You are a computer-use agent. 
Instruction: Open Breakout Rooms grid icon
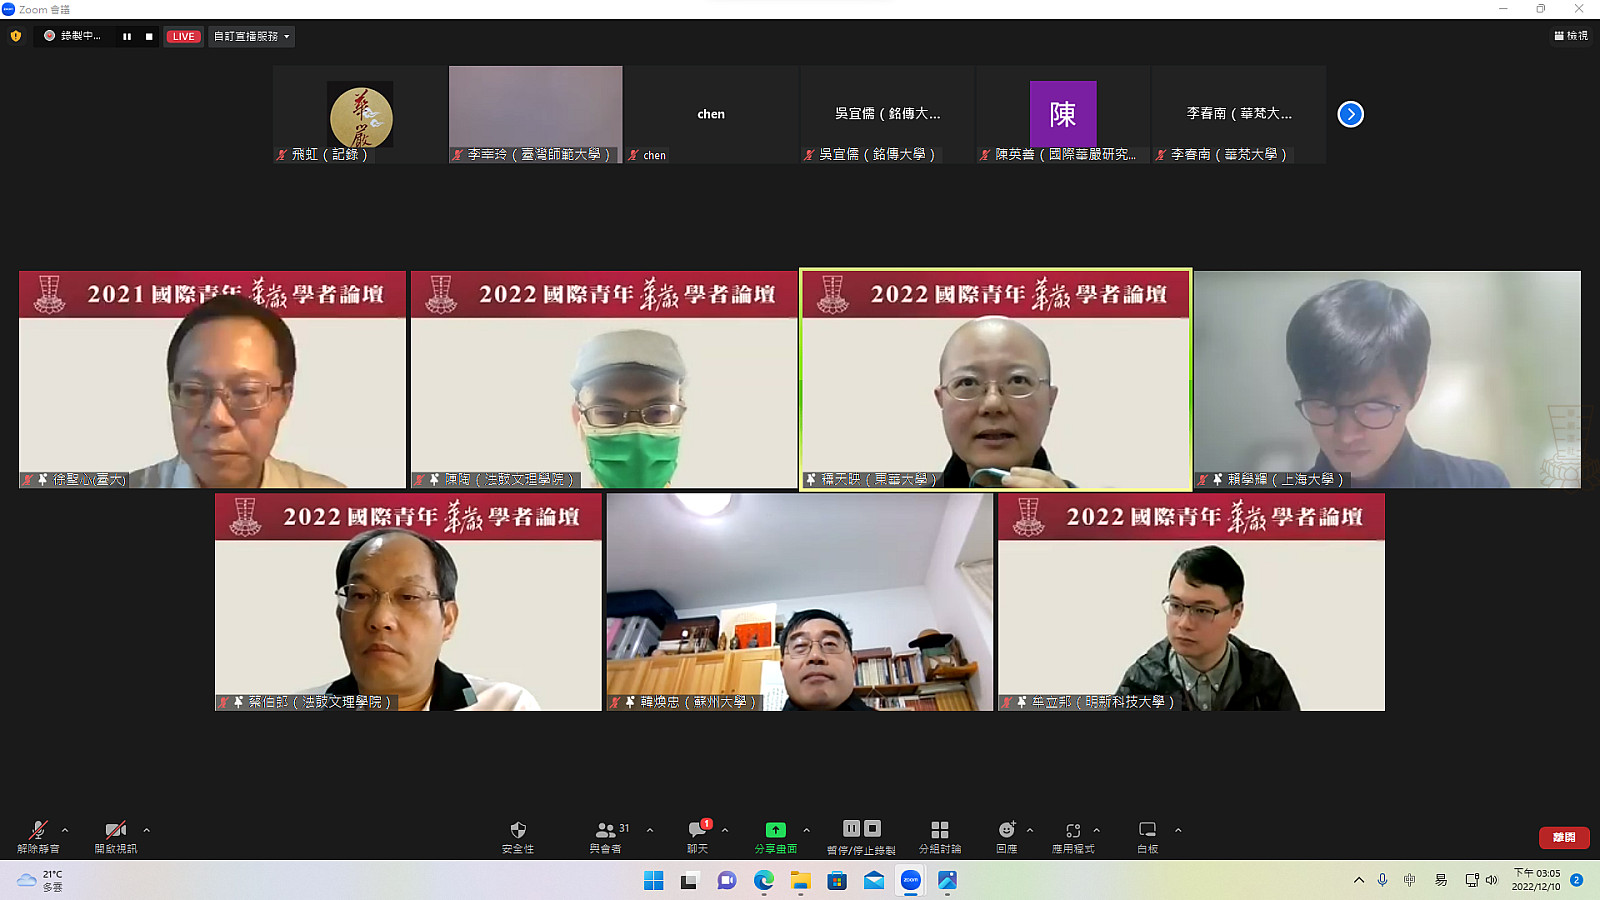coord(940,830)
